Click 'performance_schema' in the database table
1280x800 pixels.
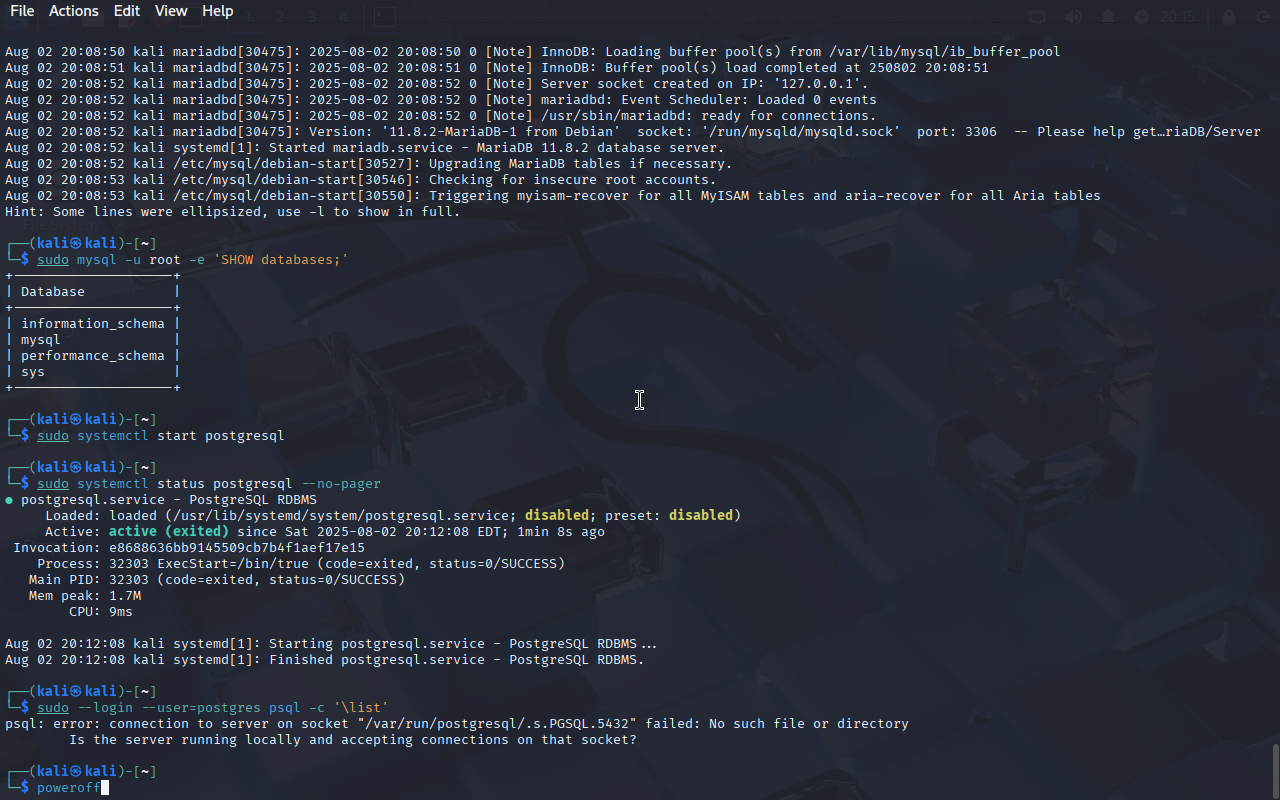(x=93, y=356)
